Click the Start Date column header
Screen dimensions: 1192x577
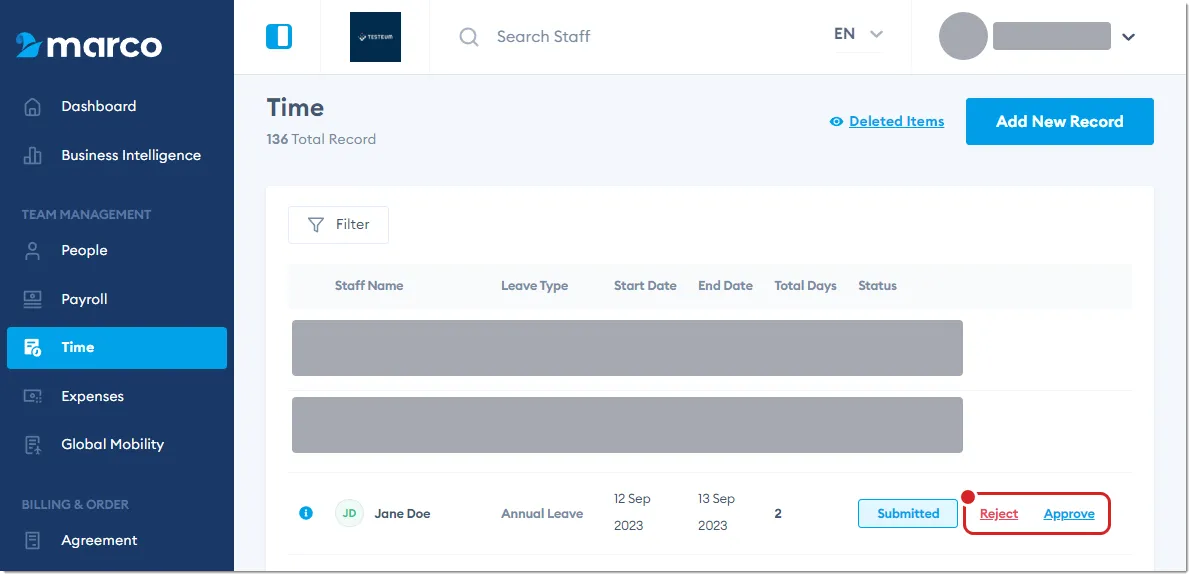click(x=645, y=286)
